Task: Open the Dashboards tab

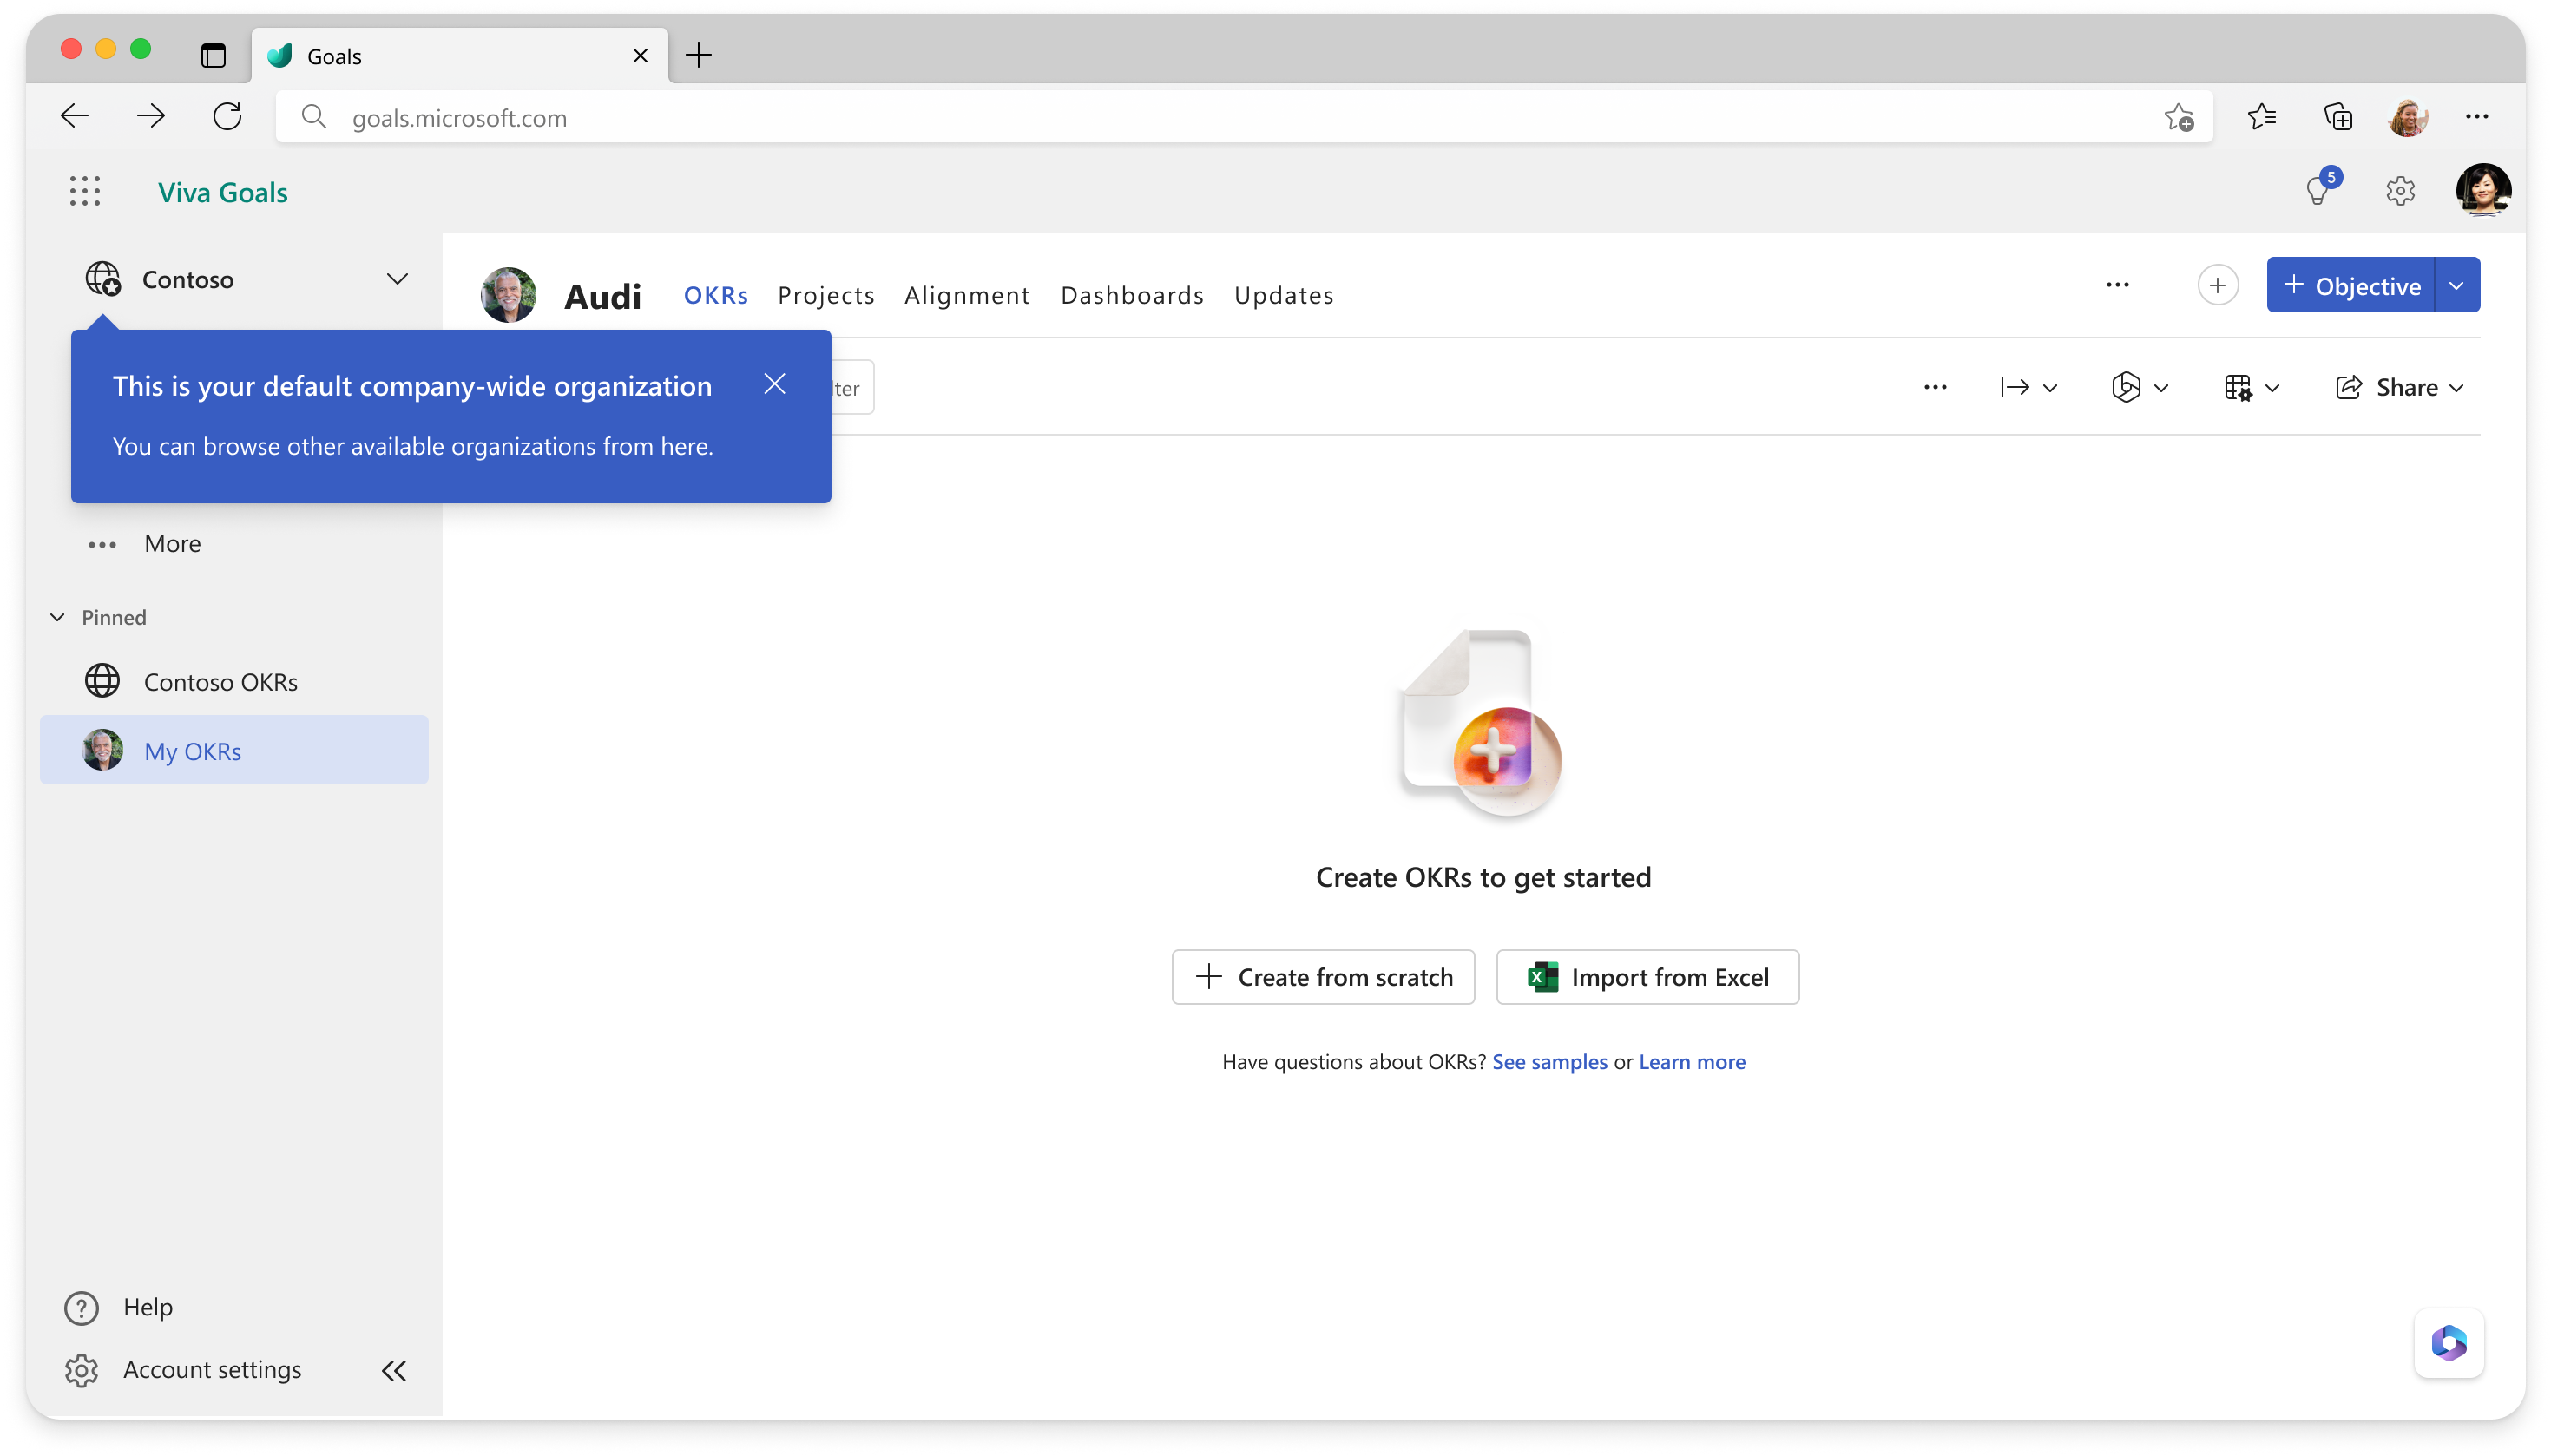Action: 1132,294
